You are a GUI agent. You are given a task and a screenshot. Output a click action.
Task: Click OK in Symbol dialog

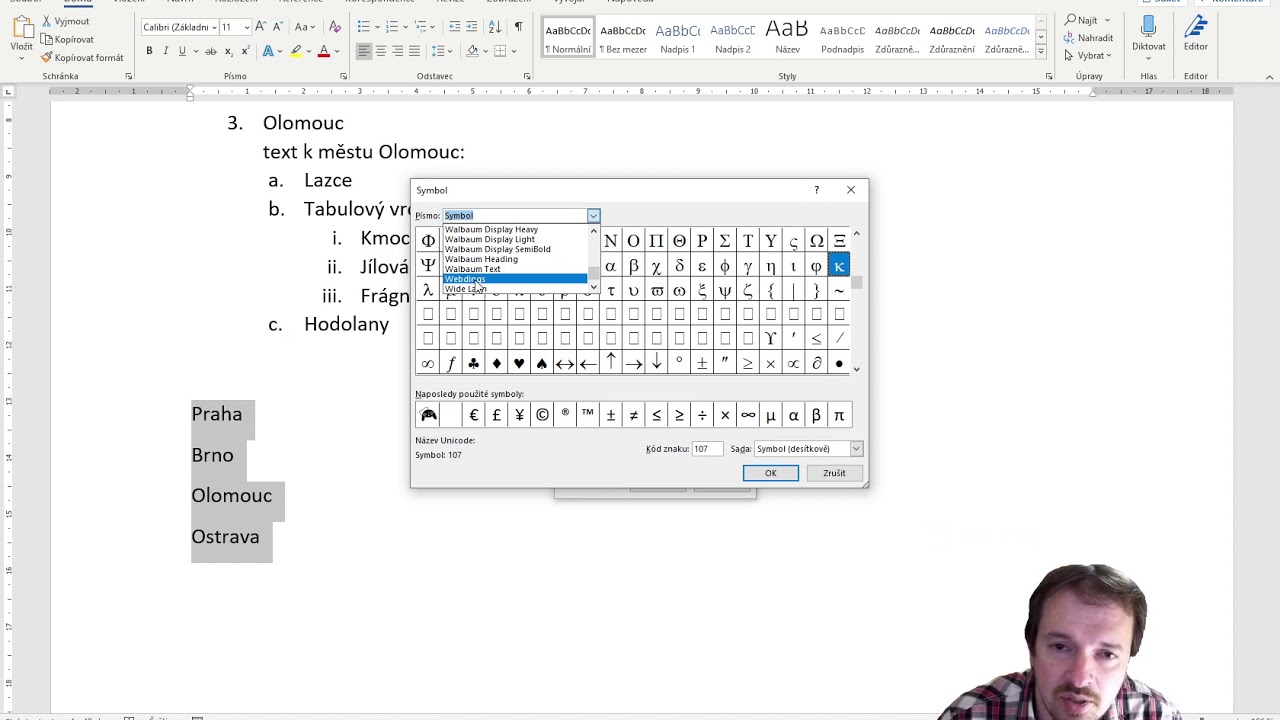coord(770,473)
